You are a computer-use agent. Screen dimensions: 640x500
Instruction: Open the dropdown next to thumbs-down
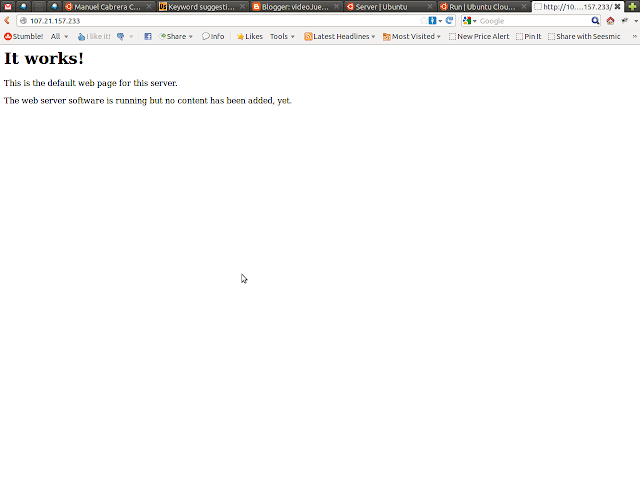(131, 37)
